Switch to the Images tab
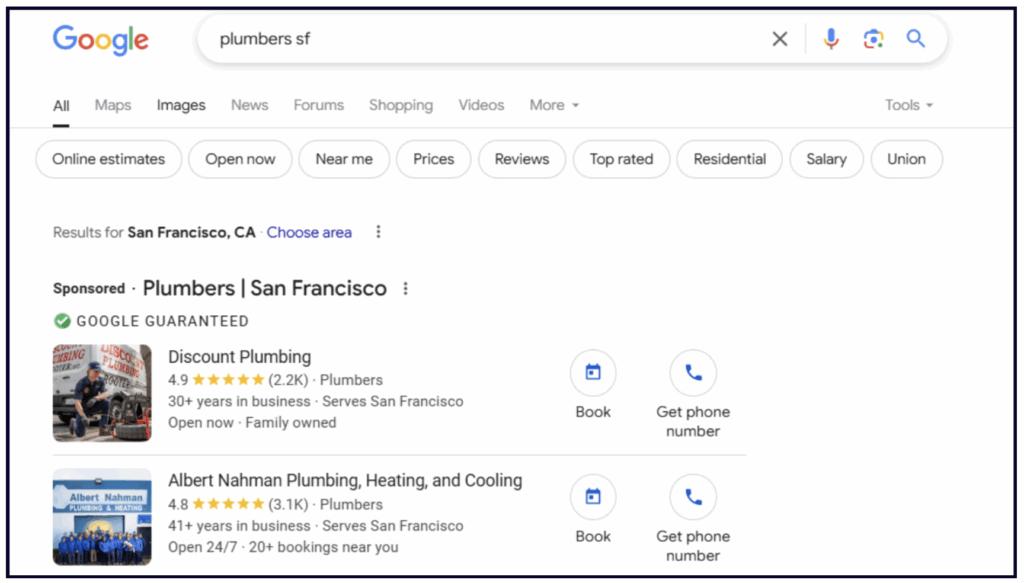This screenshot has width=1024, height=583. pos(181,105)
